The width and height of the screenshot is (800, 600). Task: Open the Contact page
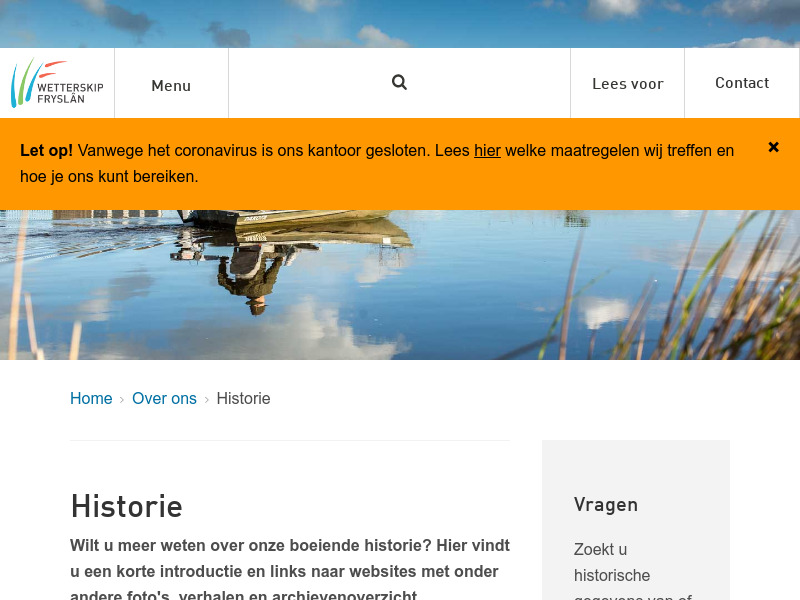(742, 83)
